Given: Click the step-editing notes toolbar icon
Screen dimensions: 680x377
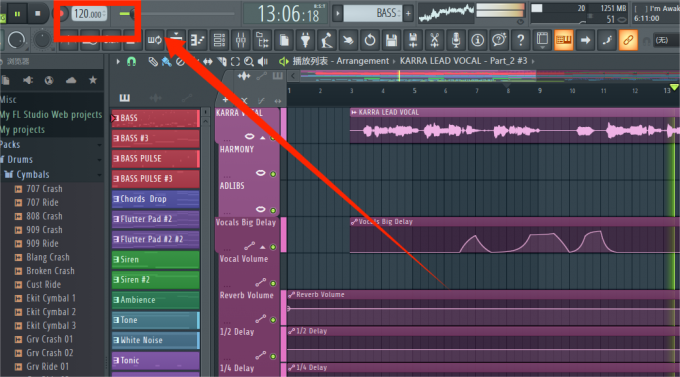Looking at the screenshot, I should [x=198, y=41].
